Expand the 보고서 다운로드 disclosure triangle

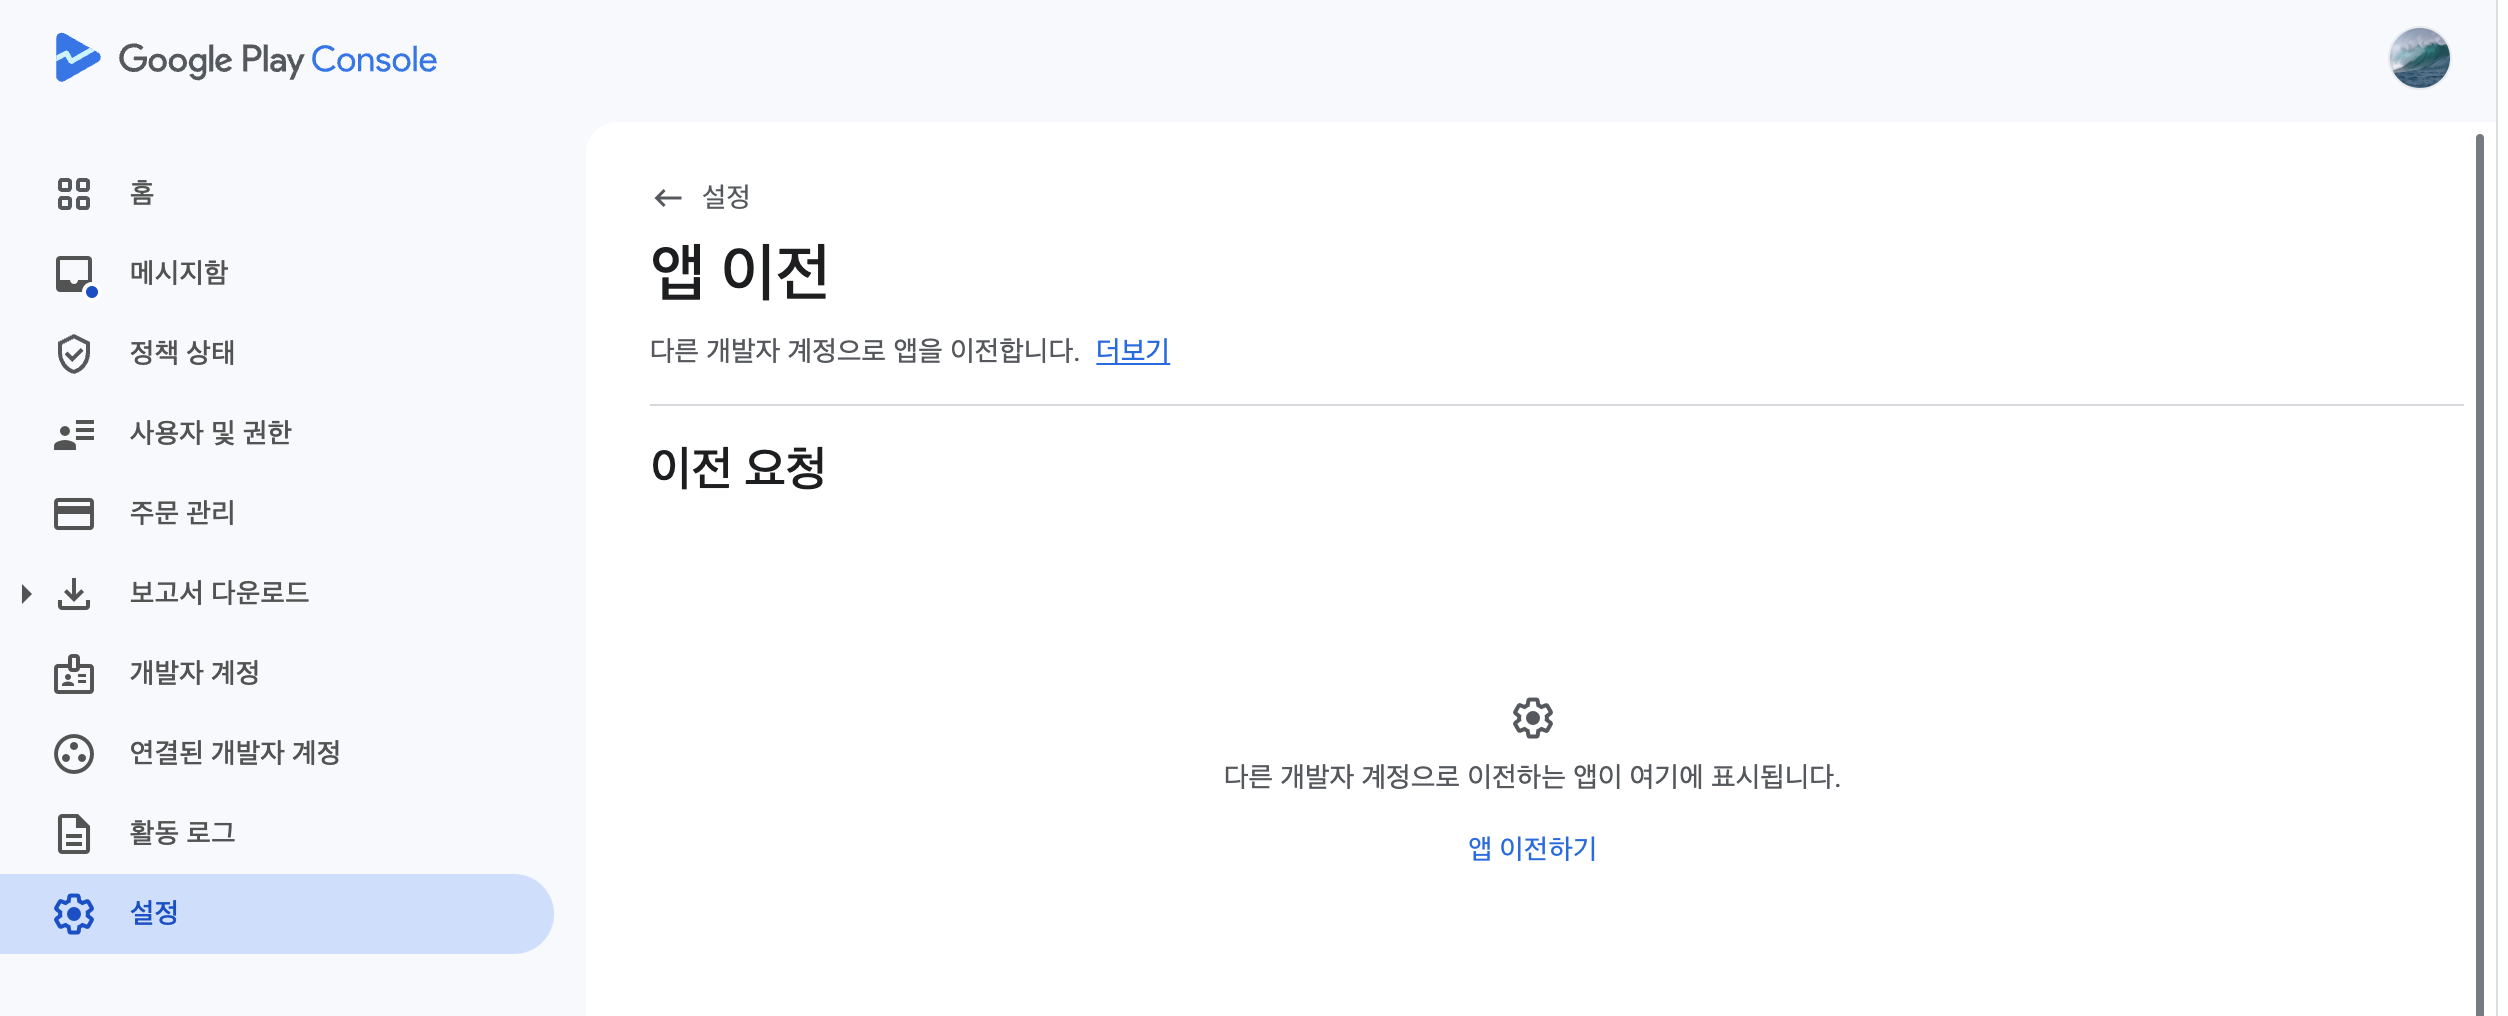25,592
